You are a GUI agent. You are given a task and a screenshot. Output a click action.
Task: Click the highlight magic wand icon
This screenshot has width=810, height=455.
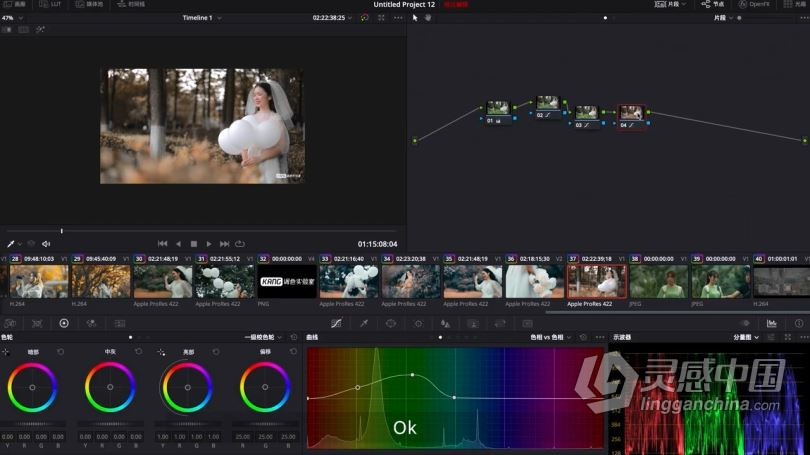coord(40,30)
